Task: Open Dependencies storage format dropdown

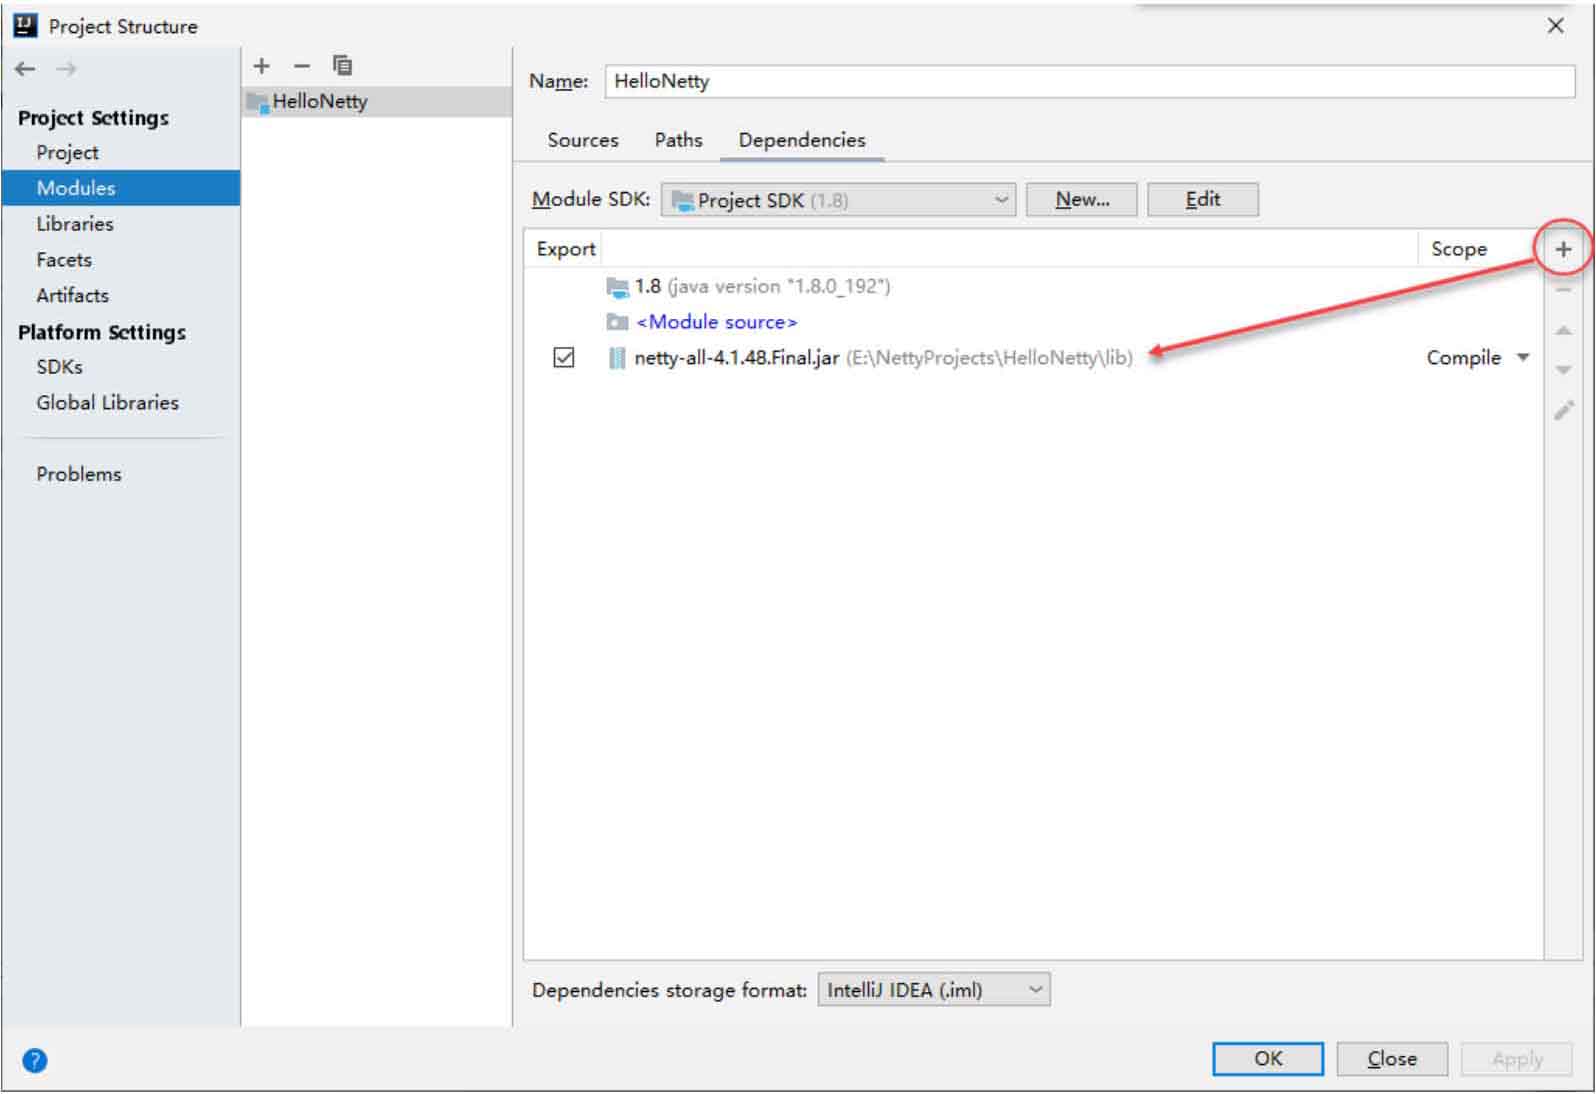Action: pyautogui.click(x=933, y=990)
